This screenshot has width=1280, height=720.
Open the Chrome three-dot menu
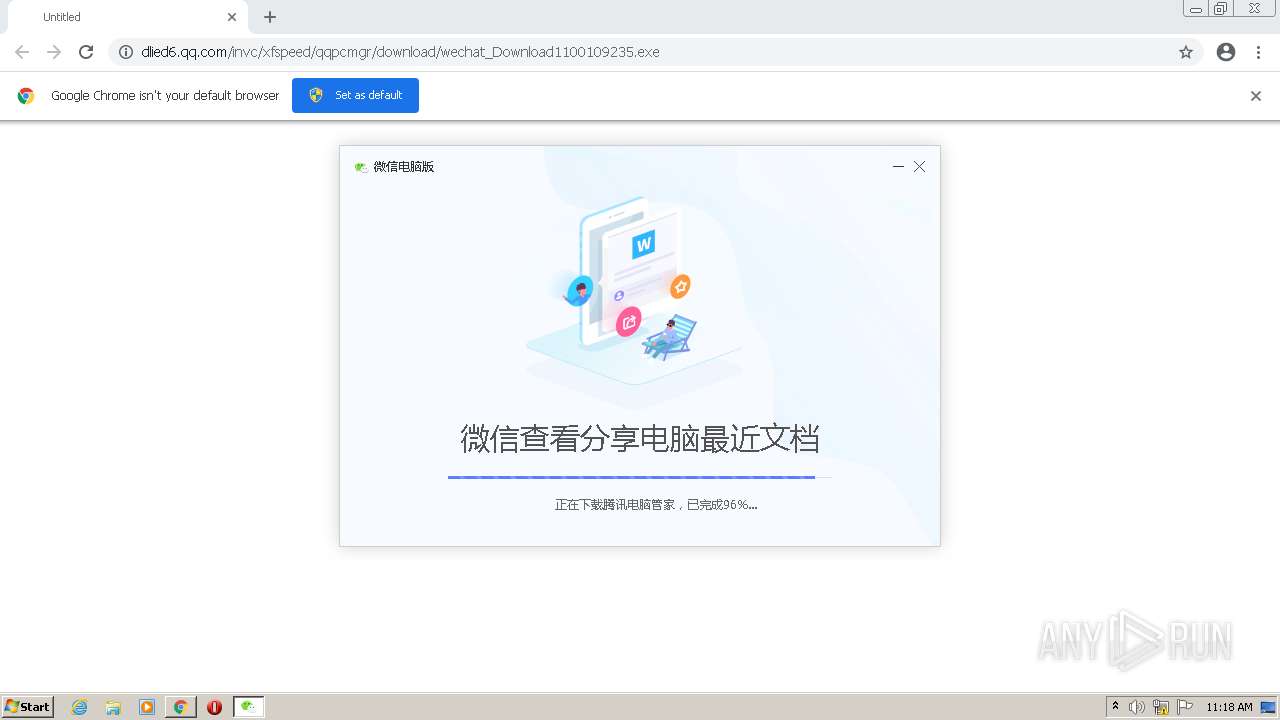coord(1258,52)
